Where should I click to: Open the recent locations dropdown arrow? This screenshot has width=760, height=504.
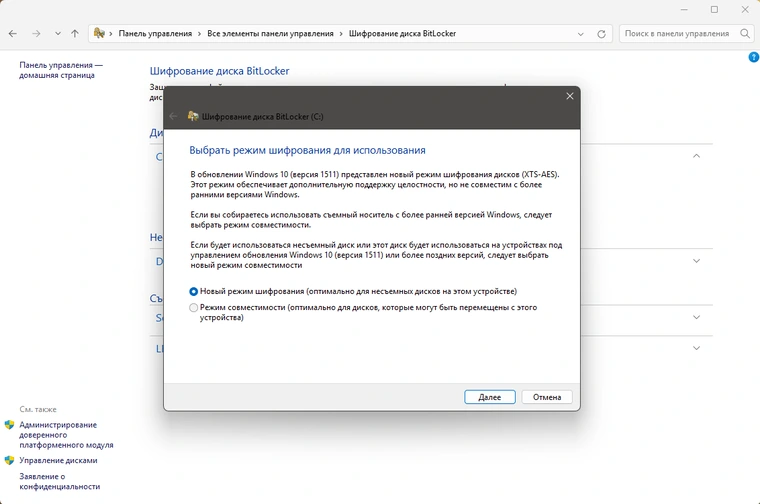[x=56, y=33]
